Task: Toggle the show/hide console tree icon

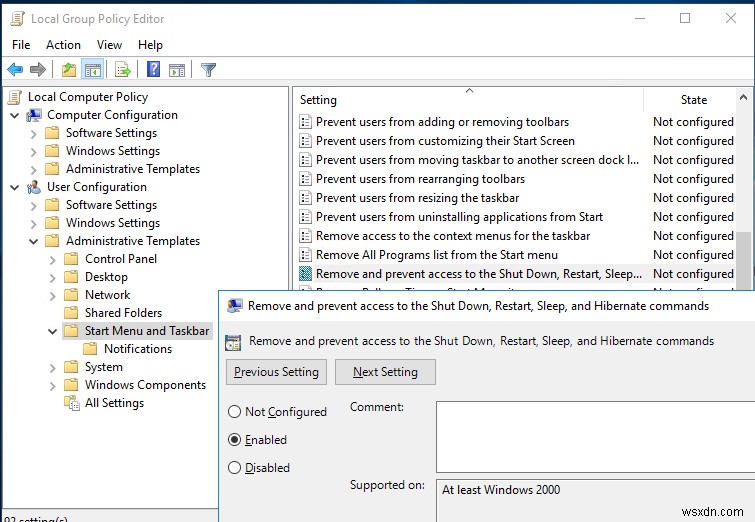Action: 92,70
